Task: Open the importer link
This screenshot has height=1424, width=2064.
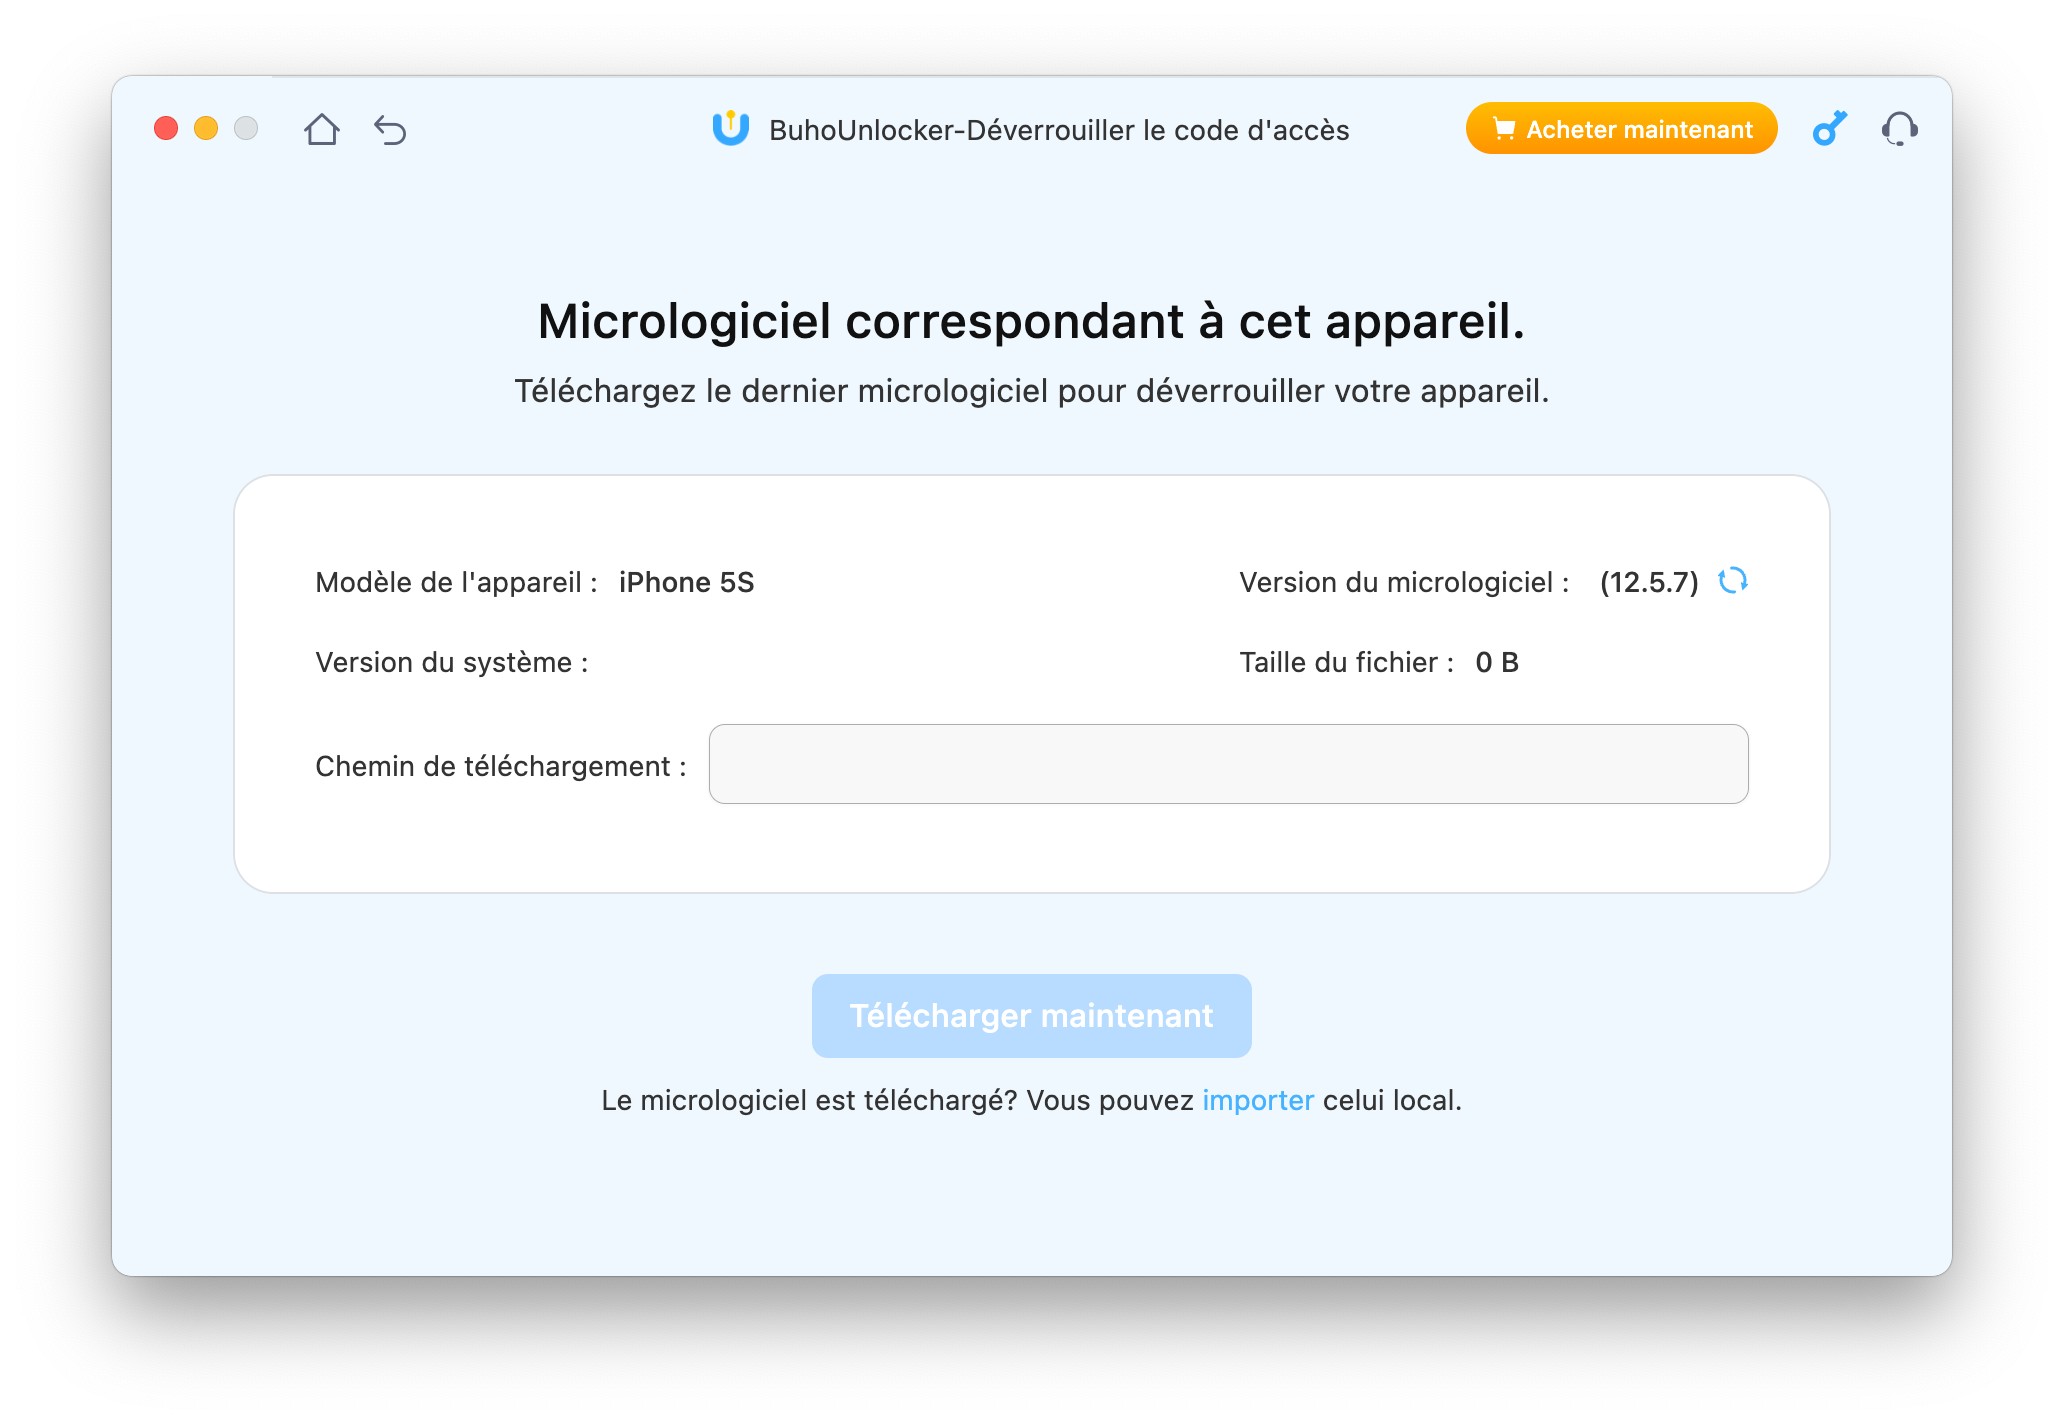Action: (x=1258, y=1101)
